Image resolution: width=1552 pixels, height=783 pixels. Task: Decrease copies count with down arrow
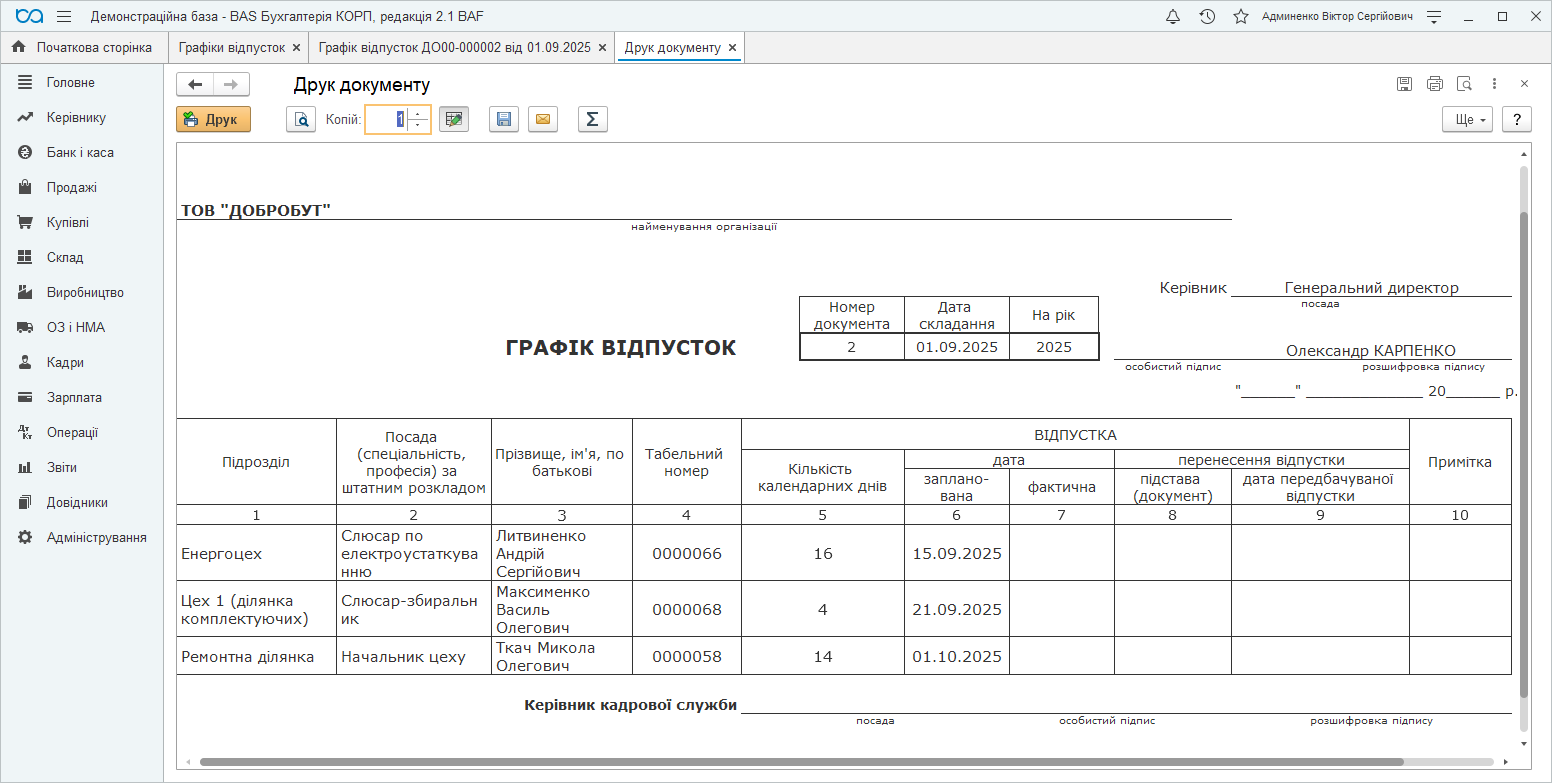(x=418, y=126)
